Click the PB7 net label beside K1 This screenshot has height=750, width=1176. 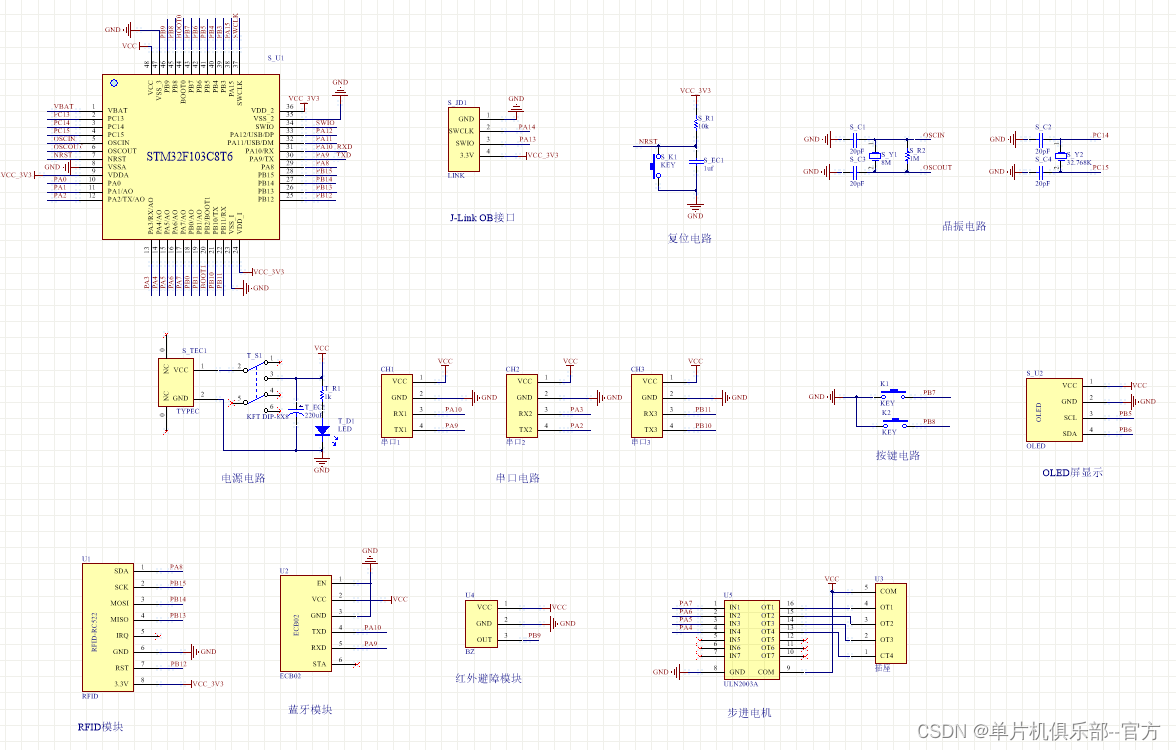pyautogui.click(x=929, y=392)
